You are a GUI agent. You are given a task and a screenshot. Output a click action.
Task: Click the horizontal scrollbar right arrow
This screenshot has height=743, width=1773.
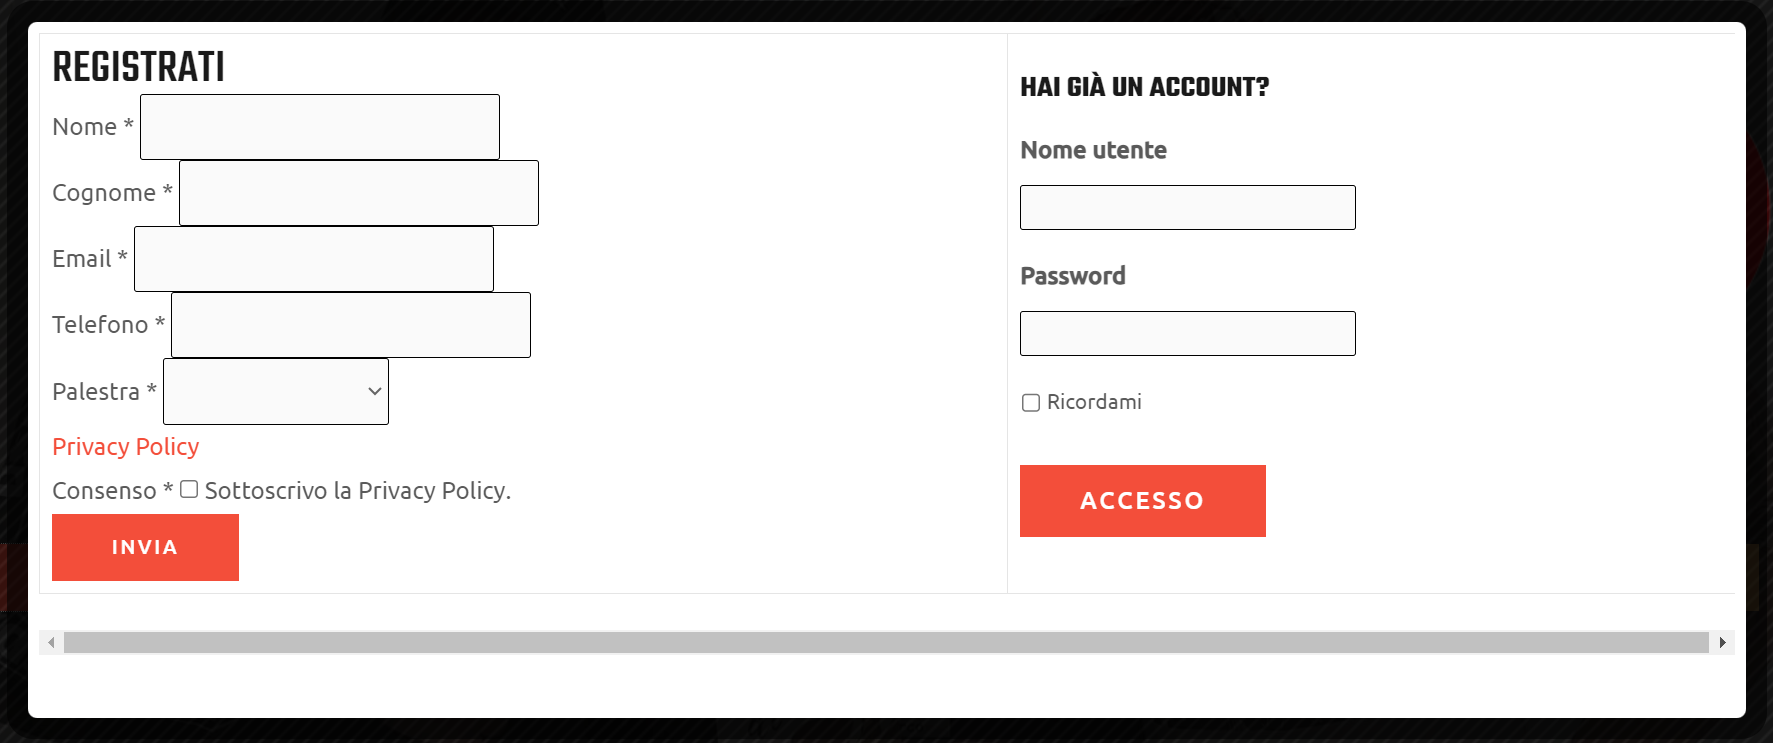pos(1722,642)
